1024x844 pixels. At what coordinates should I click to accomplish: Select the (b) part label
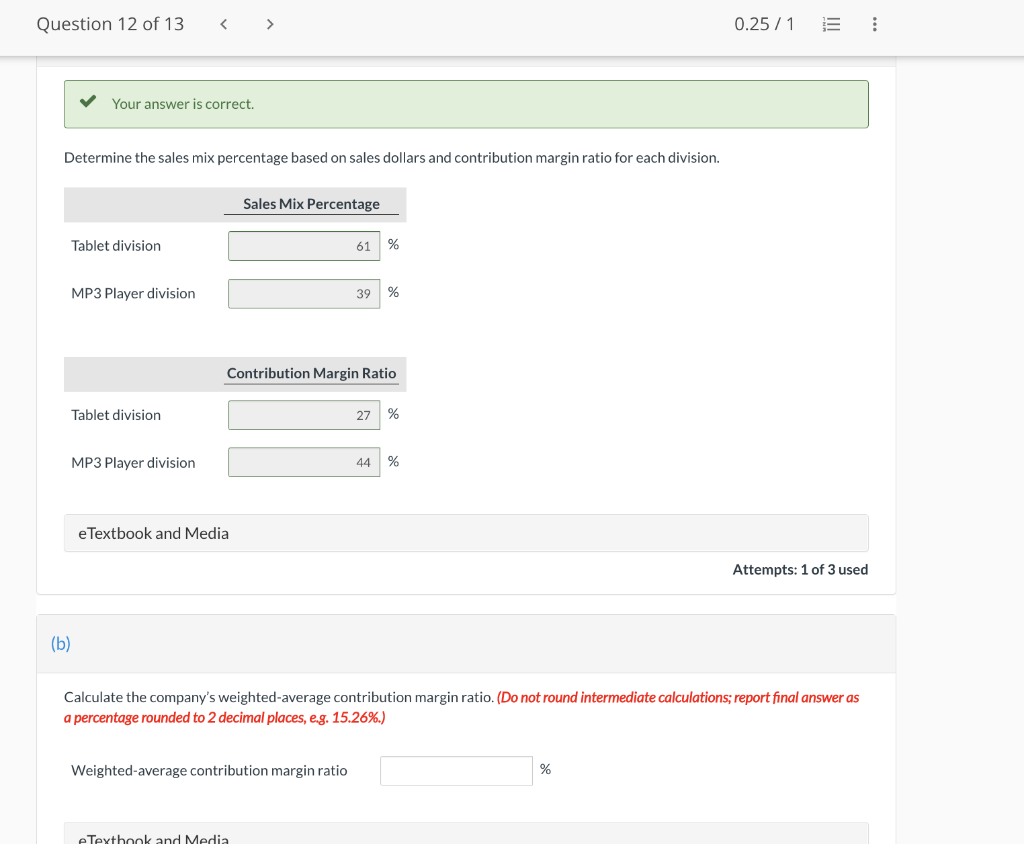[61, 643]
